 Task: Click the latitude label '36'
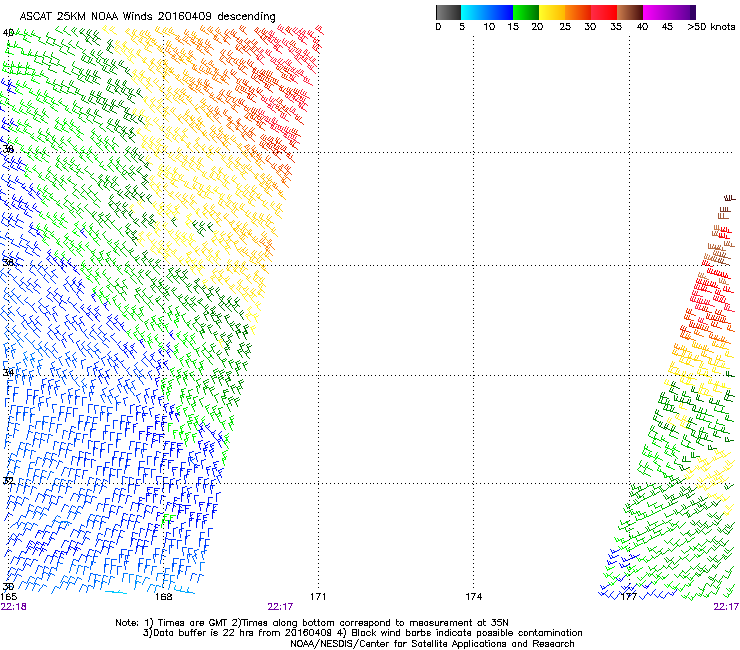tap(8, 262)
